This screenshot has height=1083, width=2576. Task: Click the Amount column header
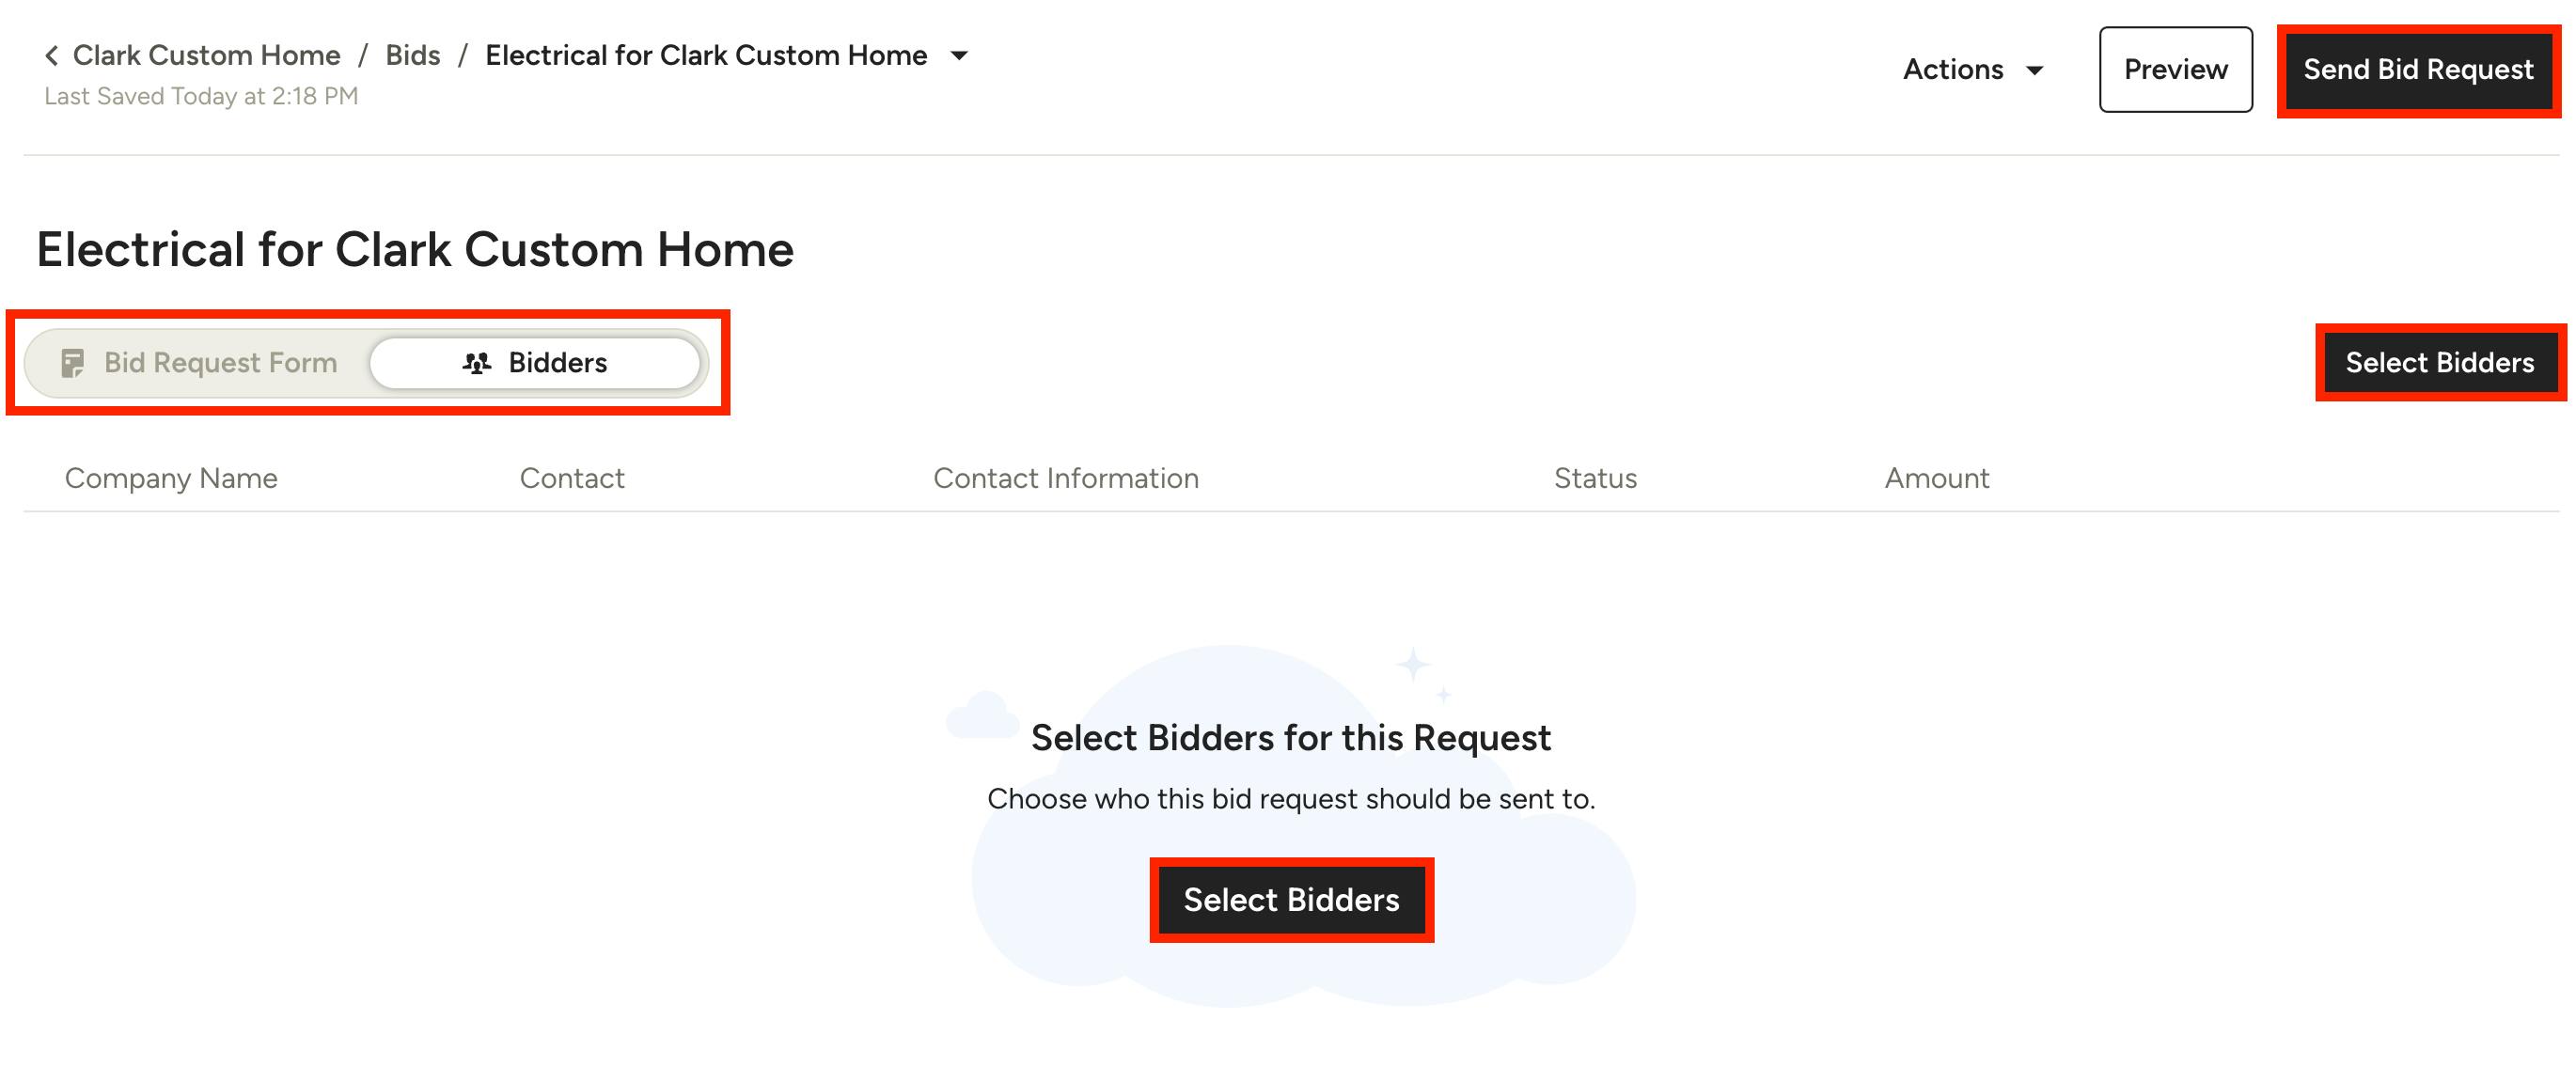(1937, 479)
